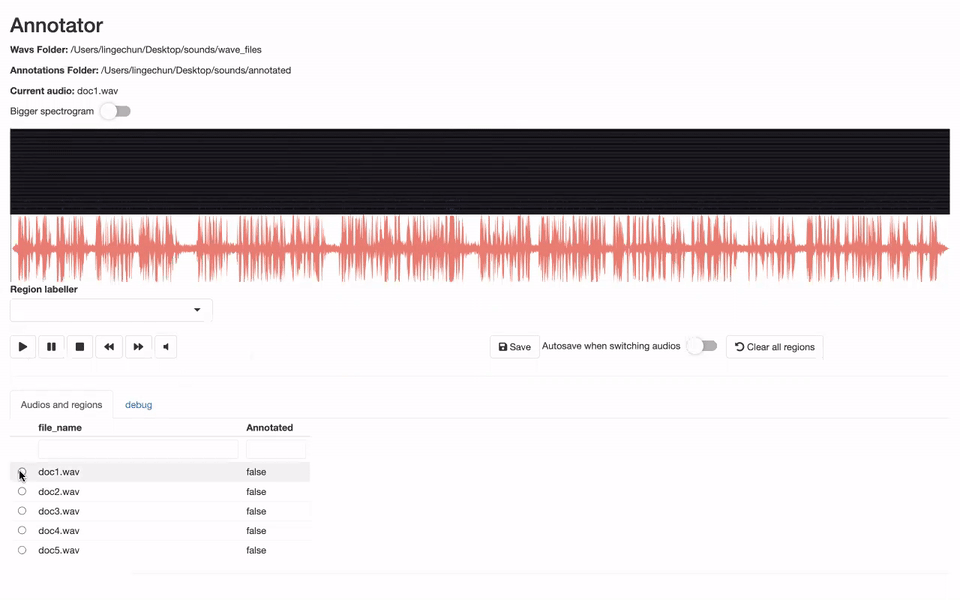Image resolution: width=960 pixels, height=600 pixels.
Task: Skip forward with the fast-forward button
Action: (138, 347)
